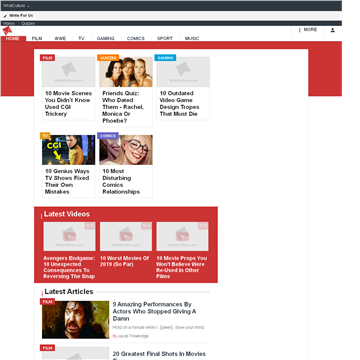Viewport: 360px width, 360px height.
Task: Click the WhatCulture red logo
Action: tap(7, 31)
